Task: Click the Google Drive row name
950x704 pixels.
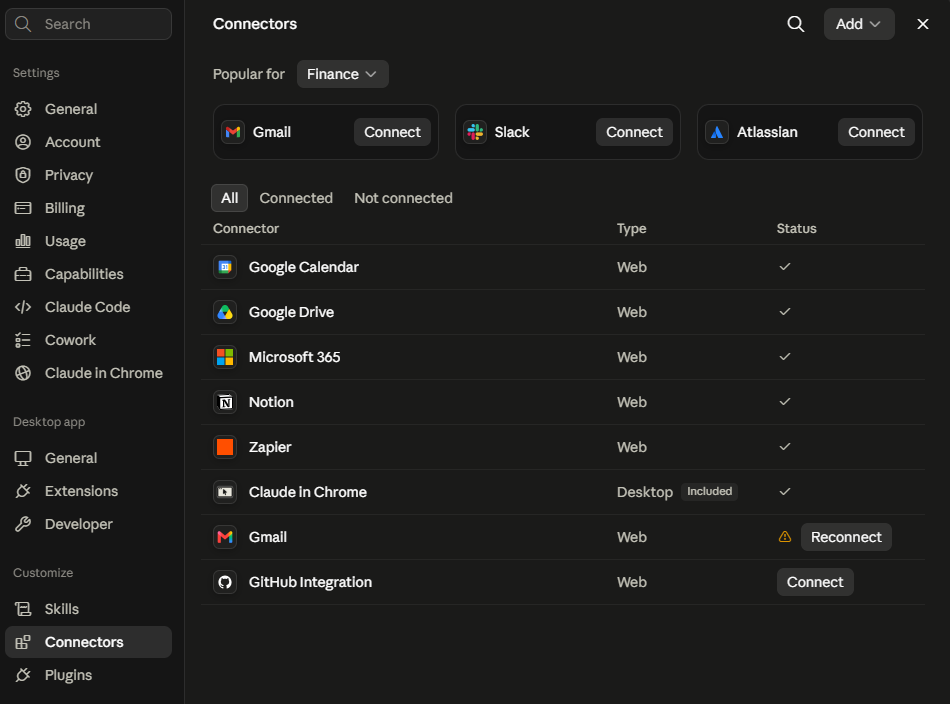Action: click(291, 312)
